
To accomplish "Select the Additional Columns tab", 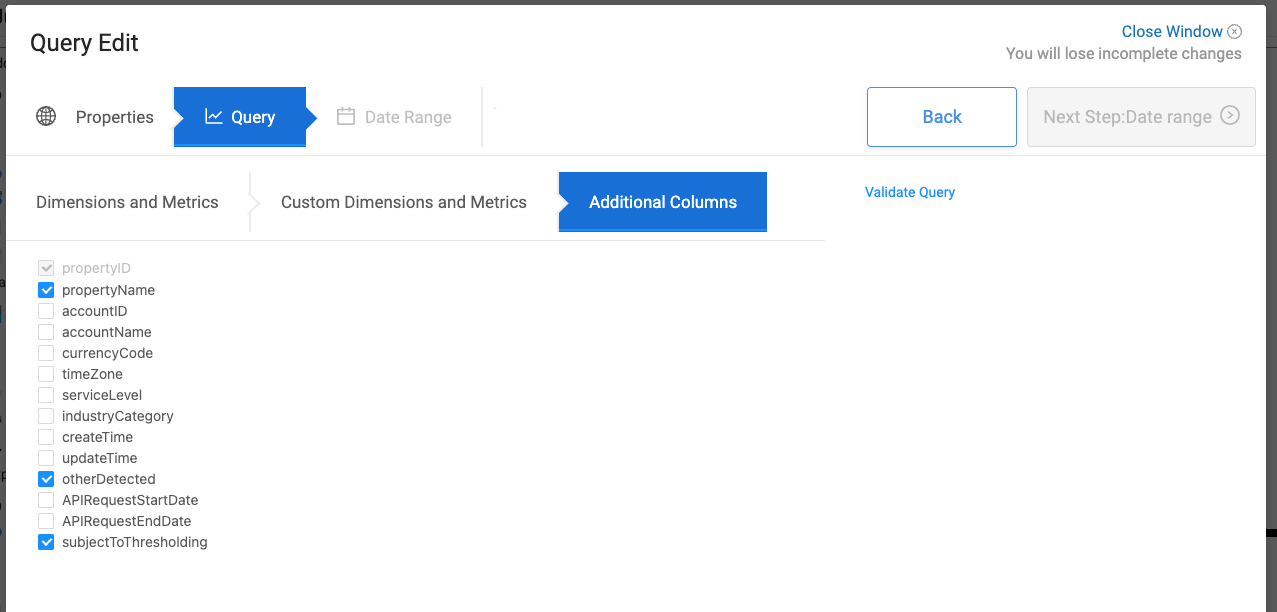I will [663, 202].
